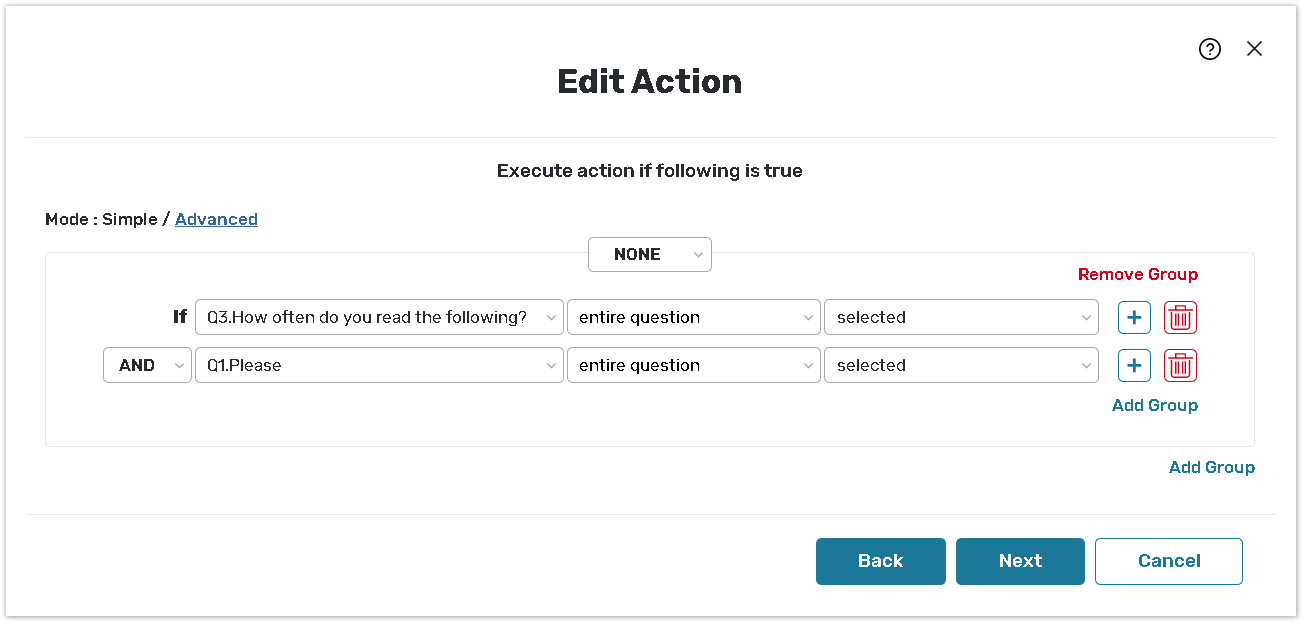
Task: Open second row's entire question dropdown
Action: 693,366
